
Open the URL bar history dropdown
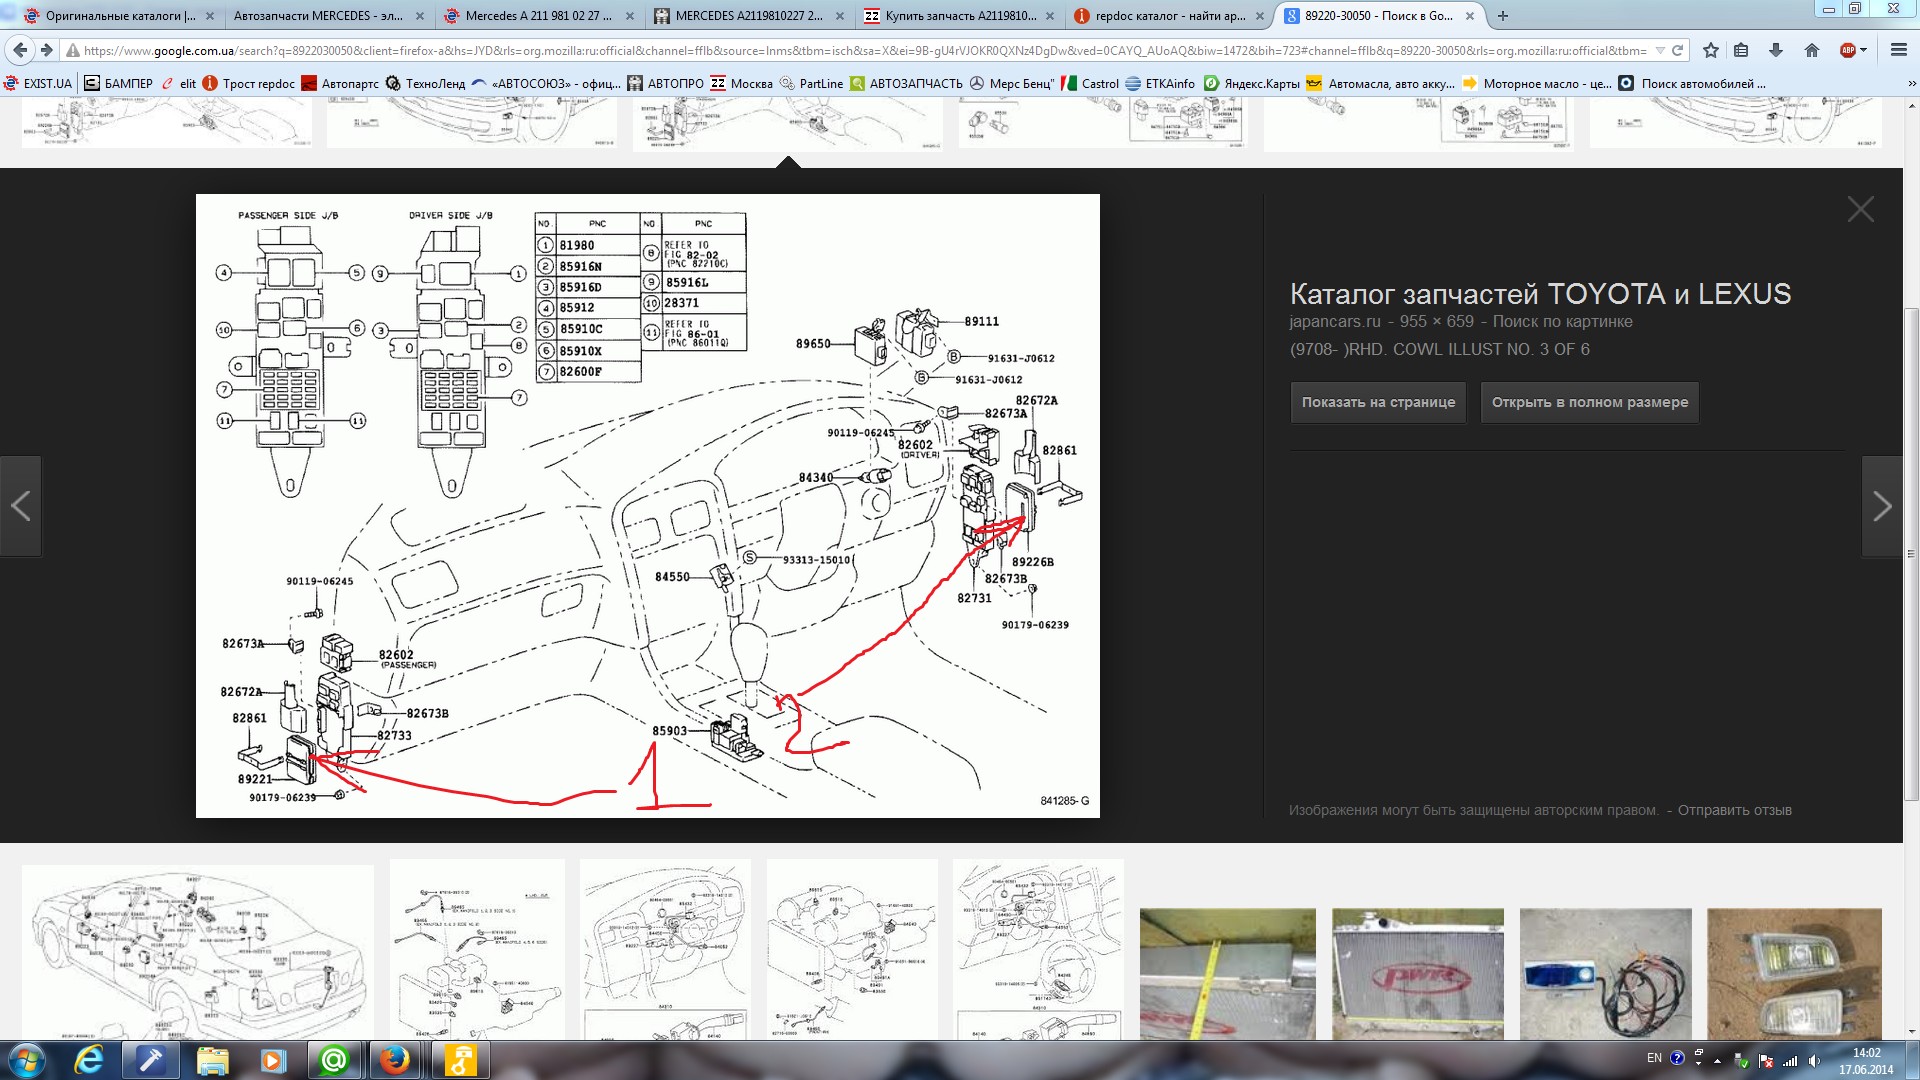pos(1660,50)
